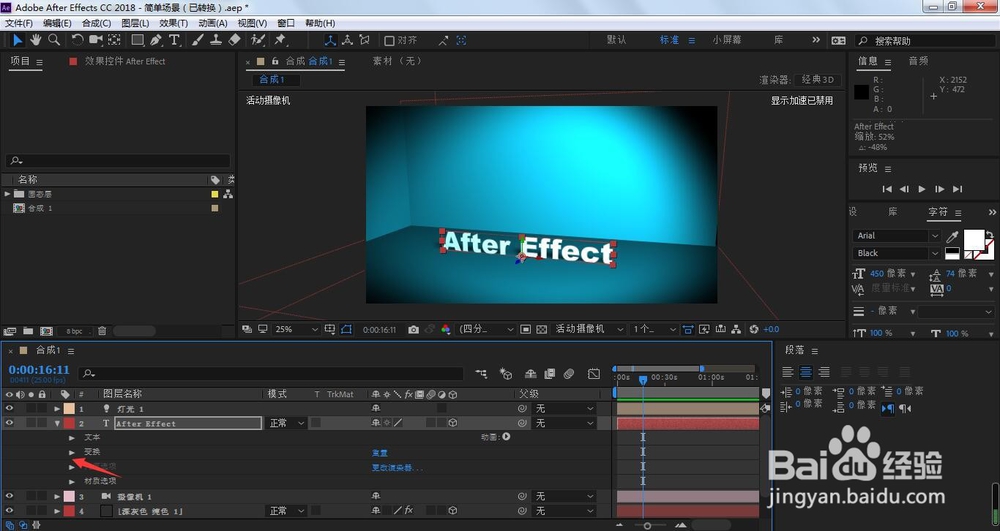Toggle Transparency Grid in viewer
Viewport: 1000px width, 531px height.
(x=541, y=330)
